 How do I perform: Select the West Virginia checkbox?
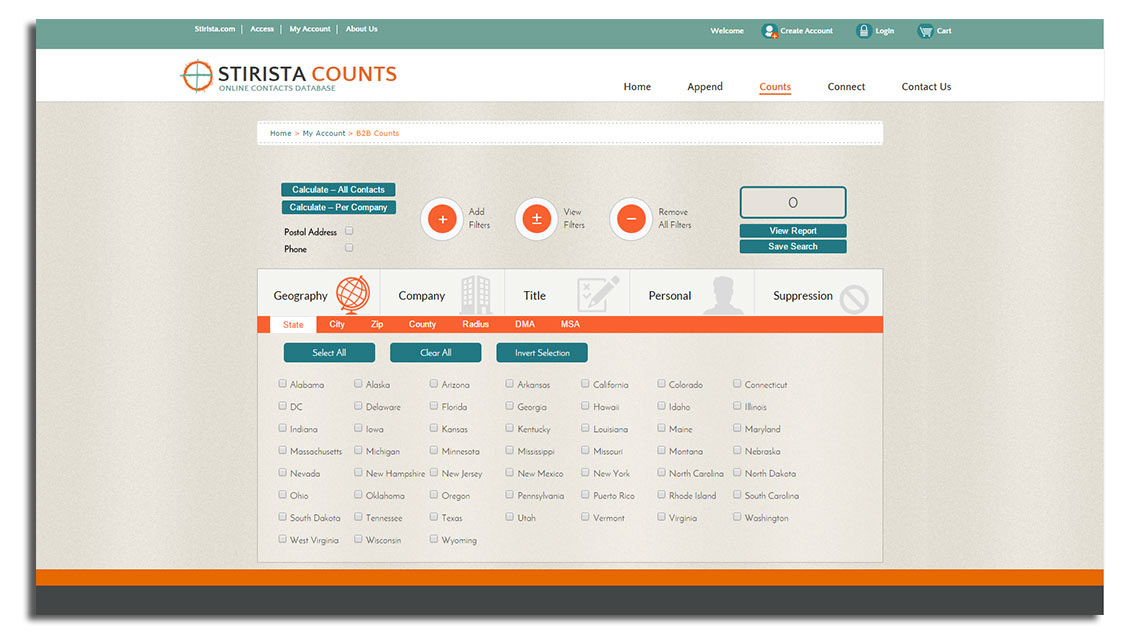click(282, 539)
